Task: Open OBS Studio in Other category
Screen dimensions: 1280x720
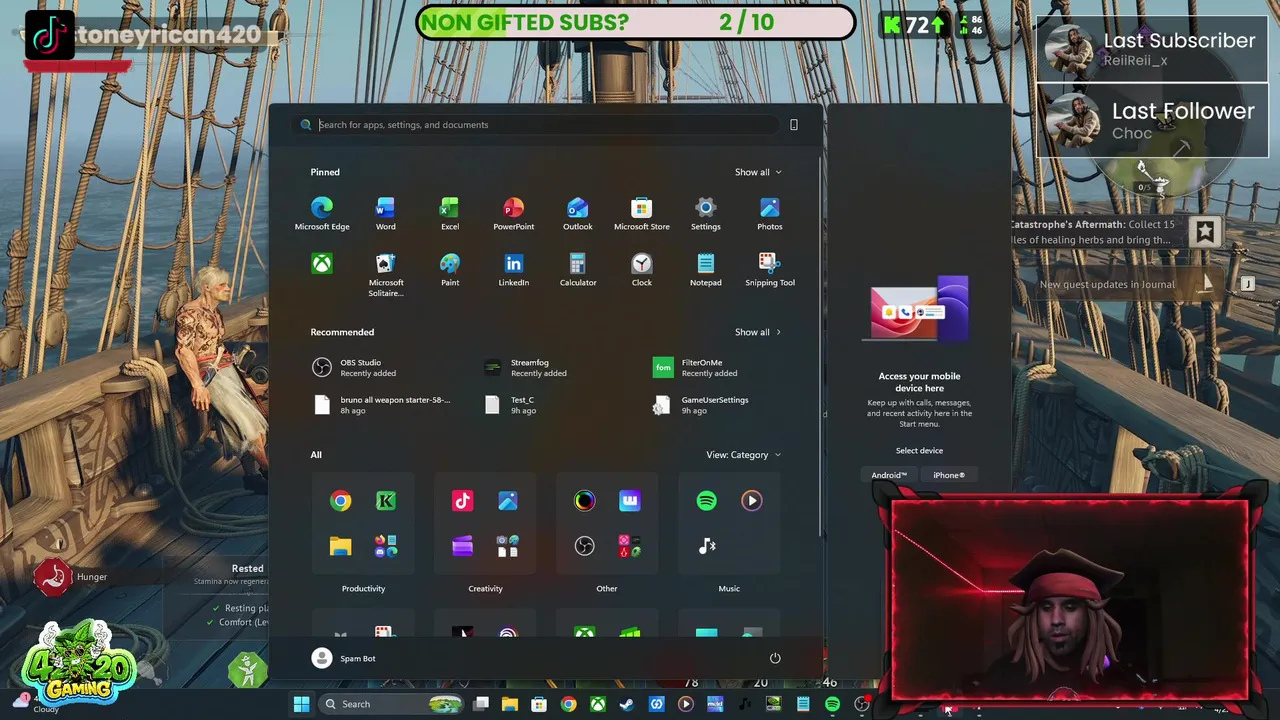Action: (x=584, y=546)
